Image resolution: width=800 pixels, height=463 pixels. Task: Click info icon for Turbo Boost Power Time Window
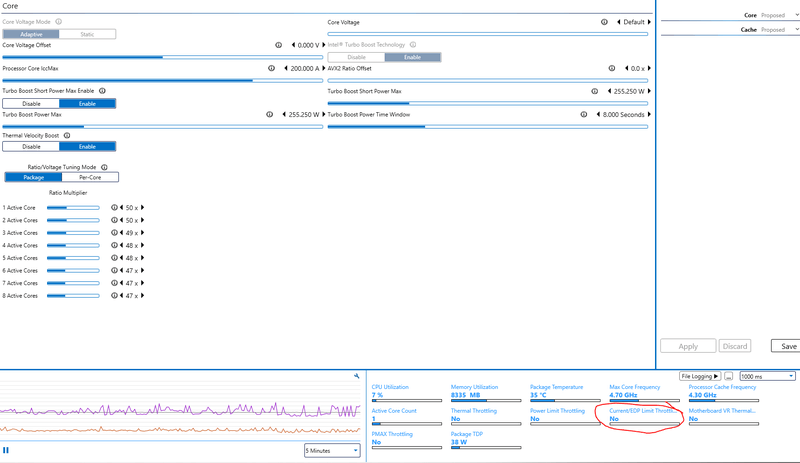tap(584, 115)
